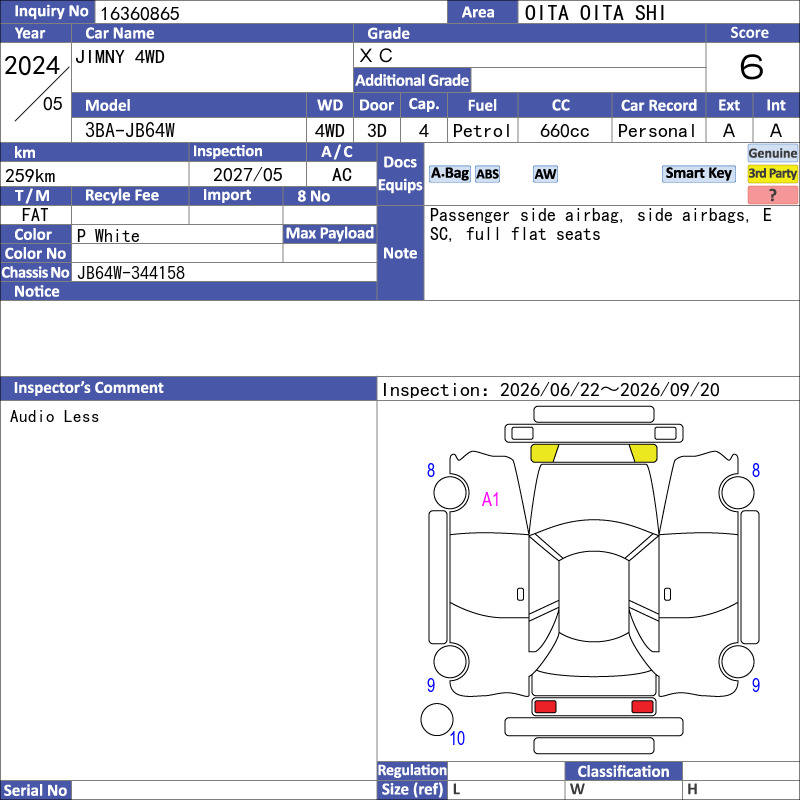The height and width of the screenshot is (800, 800).
Task: Click the grade value X C
Action: point(376,56)
